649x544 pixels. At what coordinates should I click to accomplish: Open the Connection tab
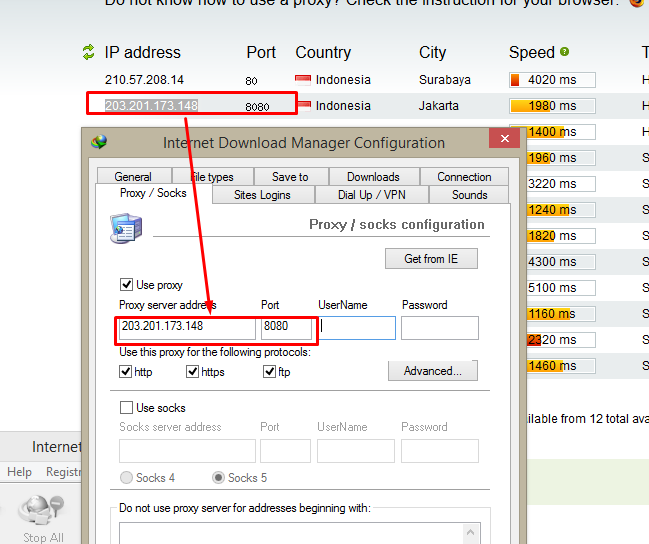pos(464,177)
